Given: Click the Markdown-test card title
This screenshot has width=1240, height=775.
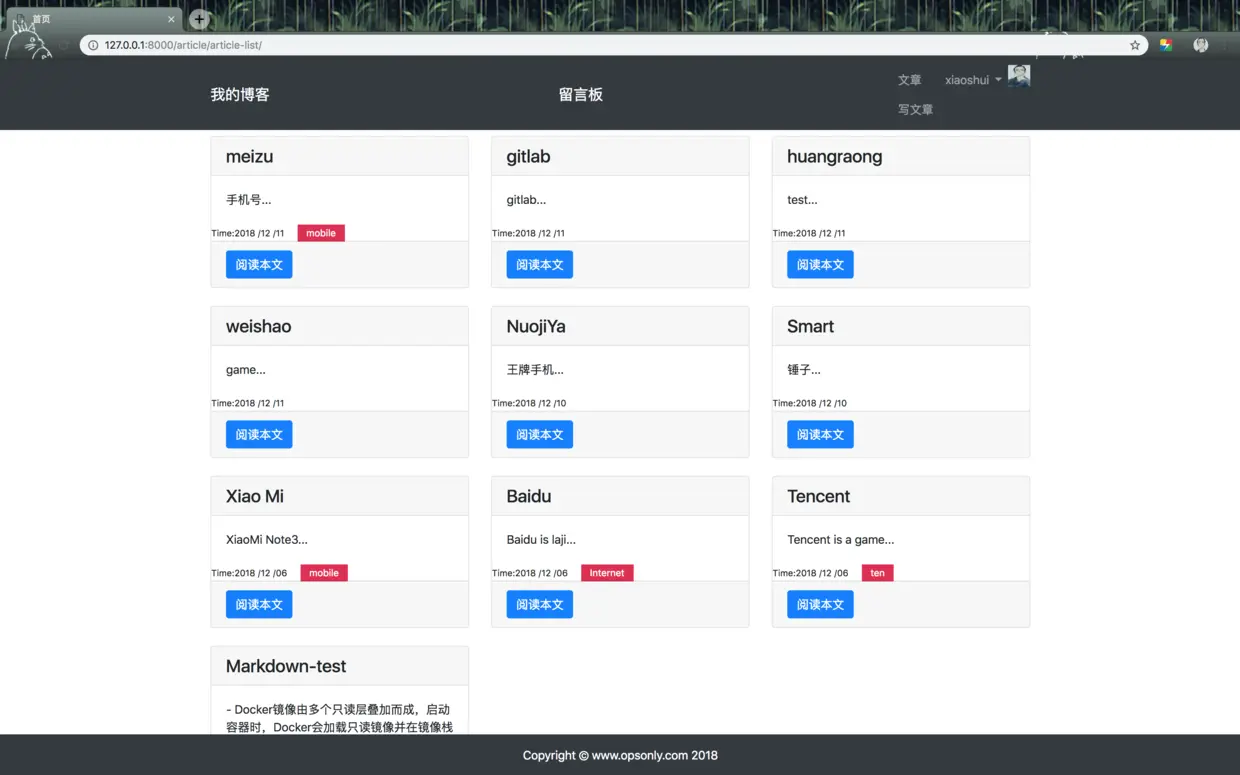Looking at the screenshot, I should (286, 666).
